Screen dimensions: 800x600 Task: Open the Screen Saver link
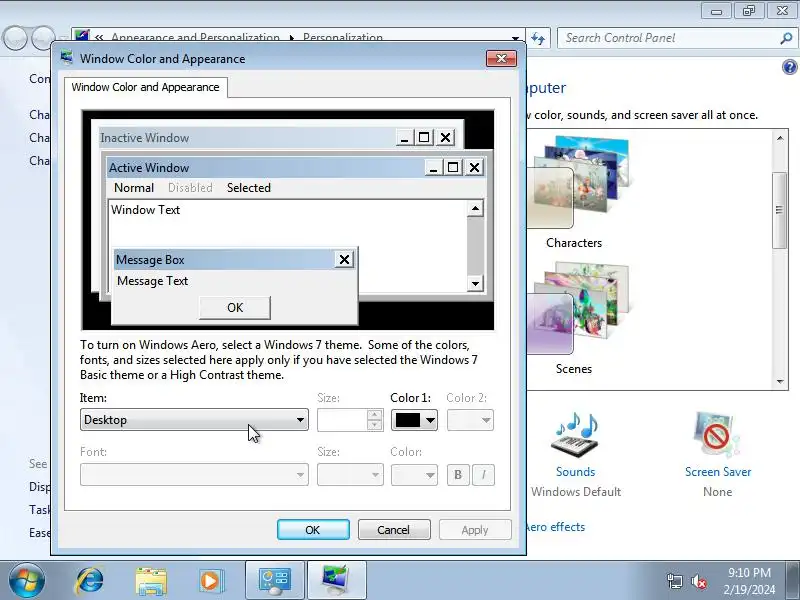click(718, 472)
